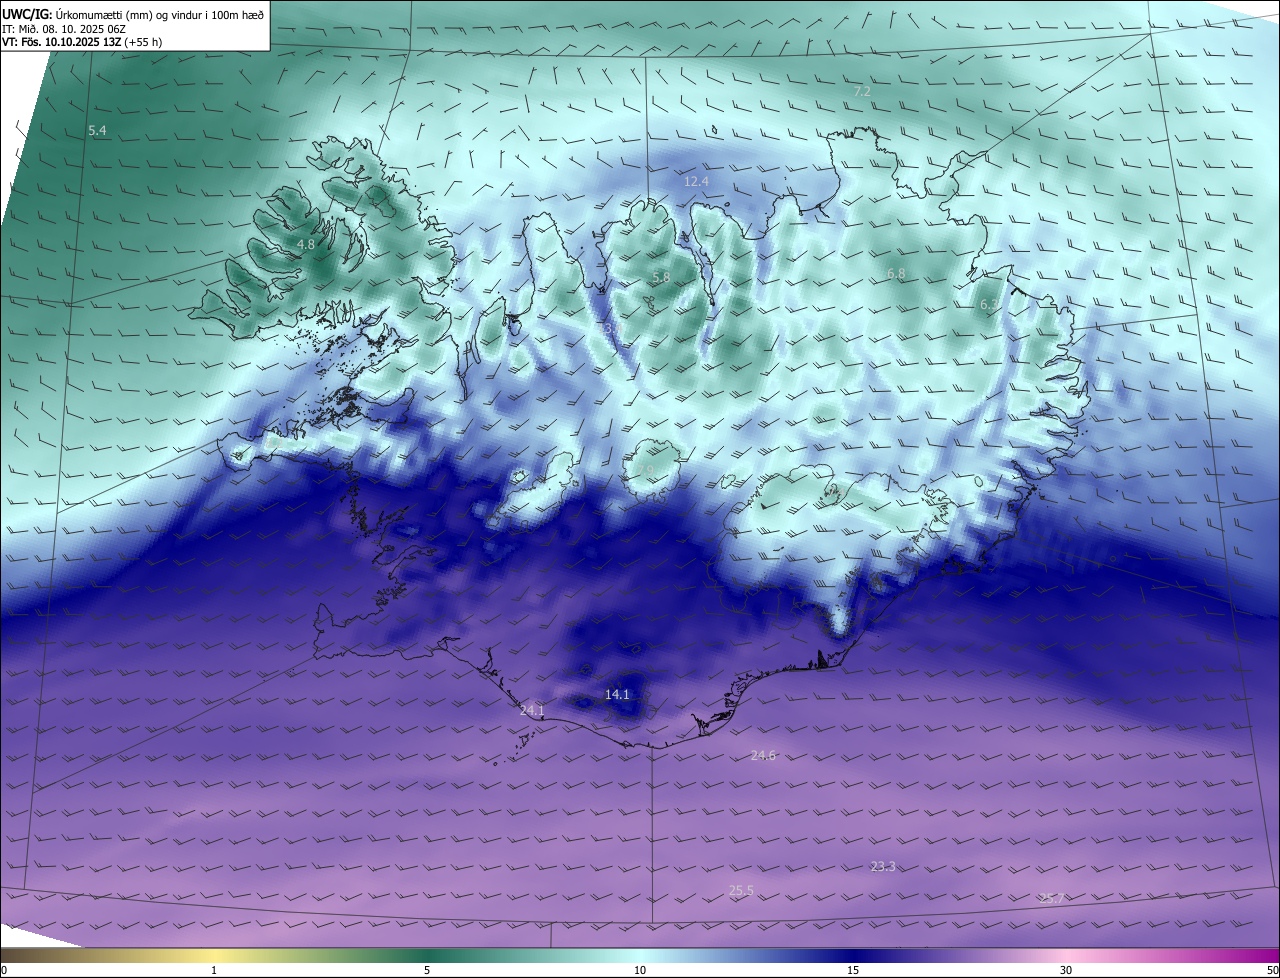This screenshot has width=1280, height=978.
Task: Click the 1 tick label on the colour scale
Action: [x=214, y=970]
